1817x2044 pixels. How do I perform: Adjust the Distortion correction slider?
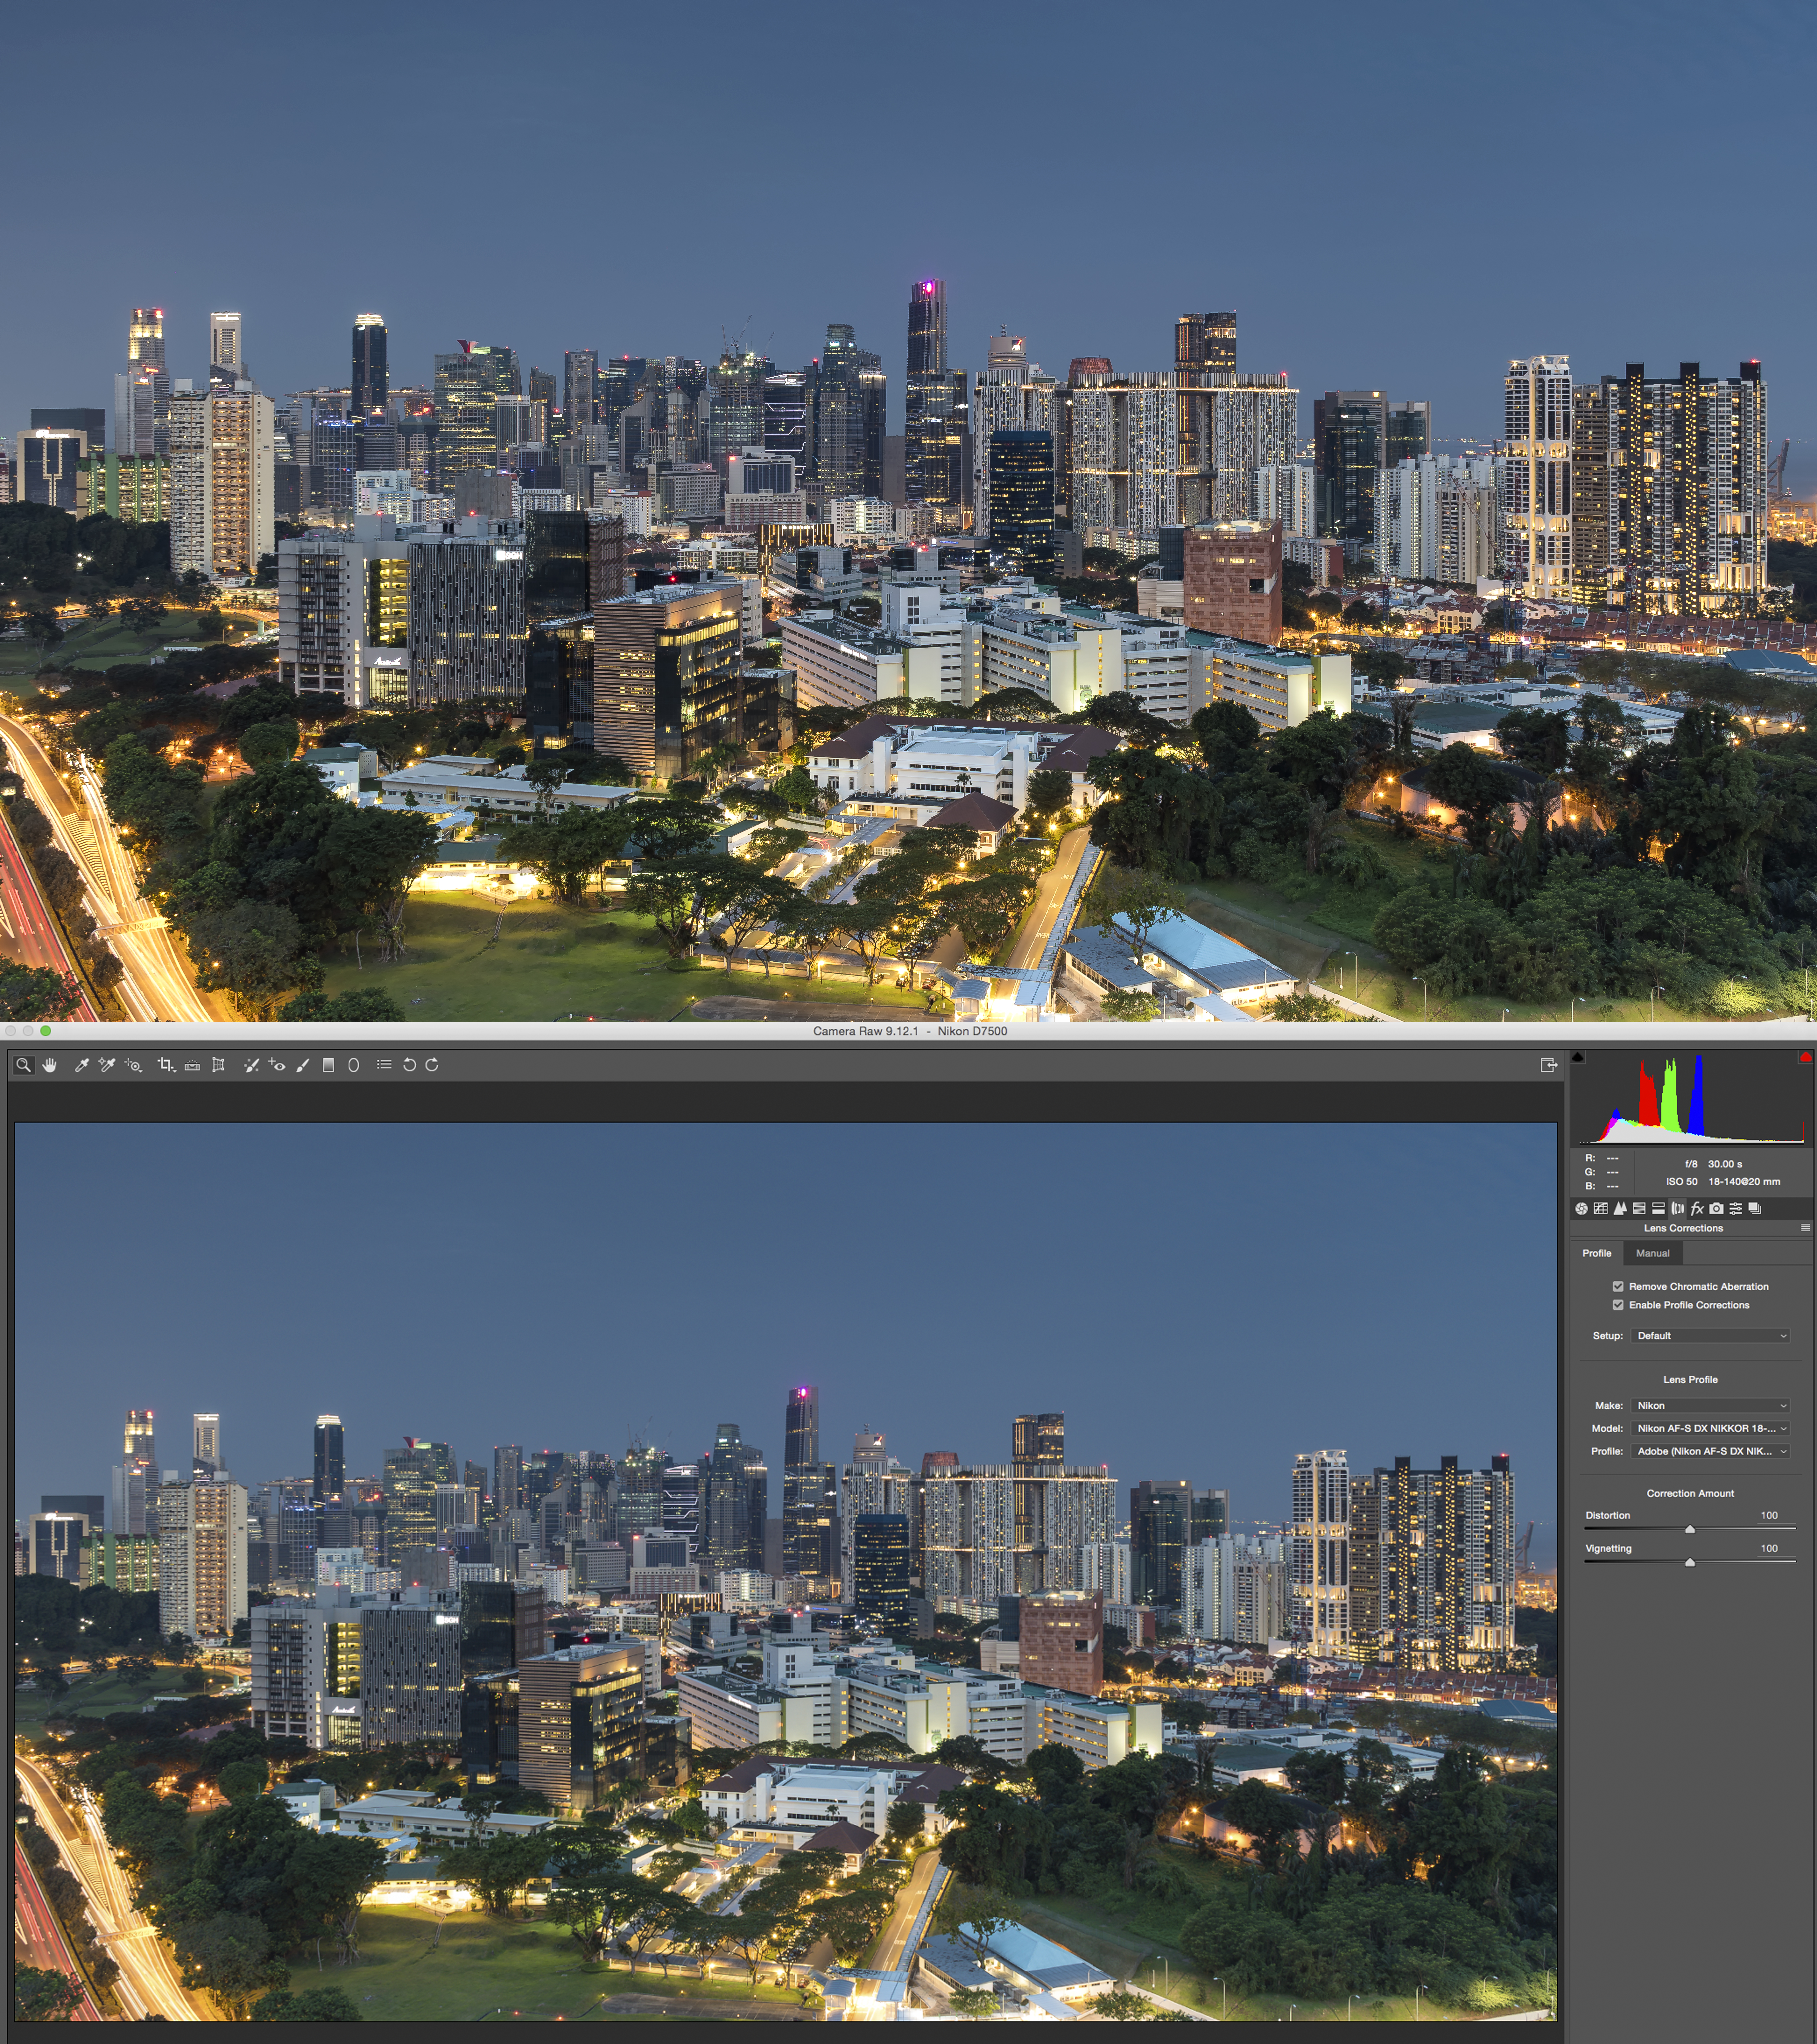coord(1690,1529)
